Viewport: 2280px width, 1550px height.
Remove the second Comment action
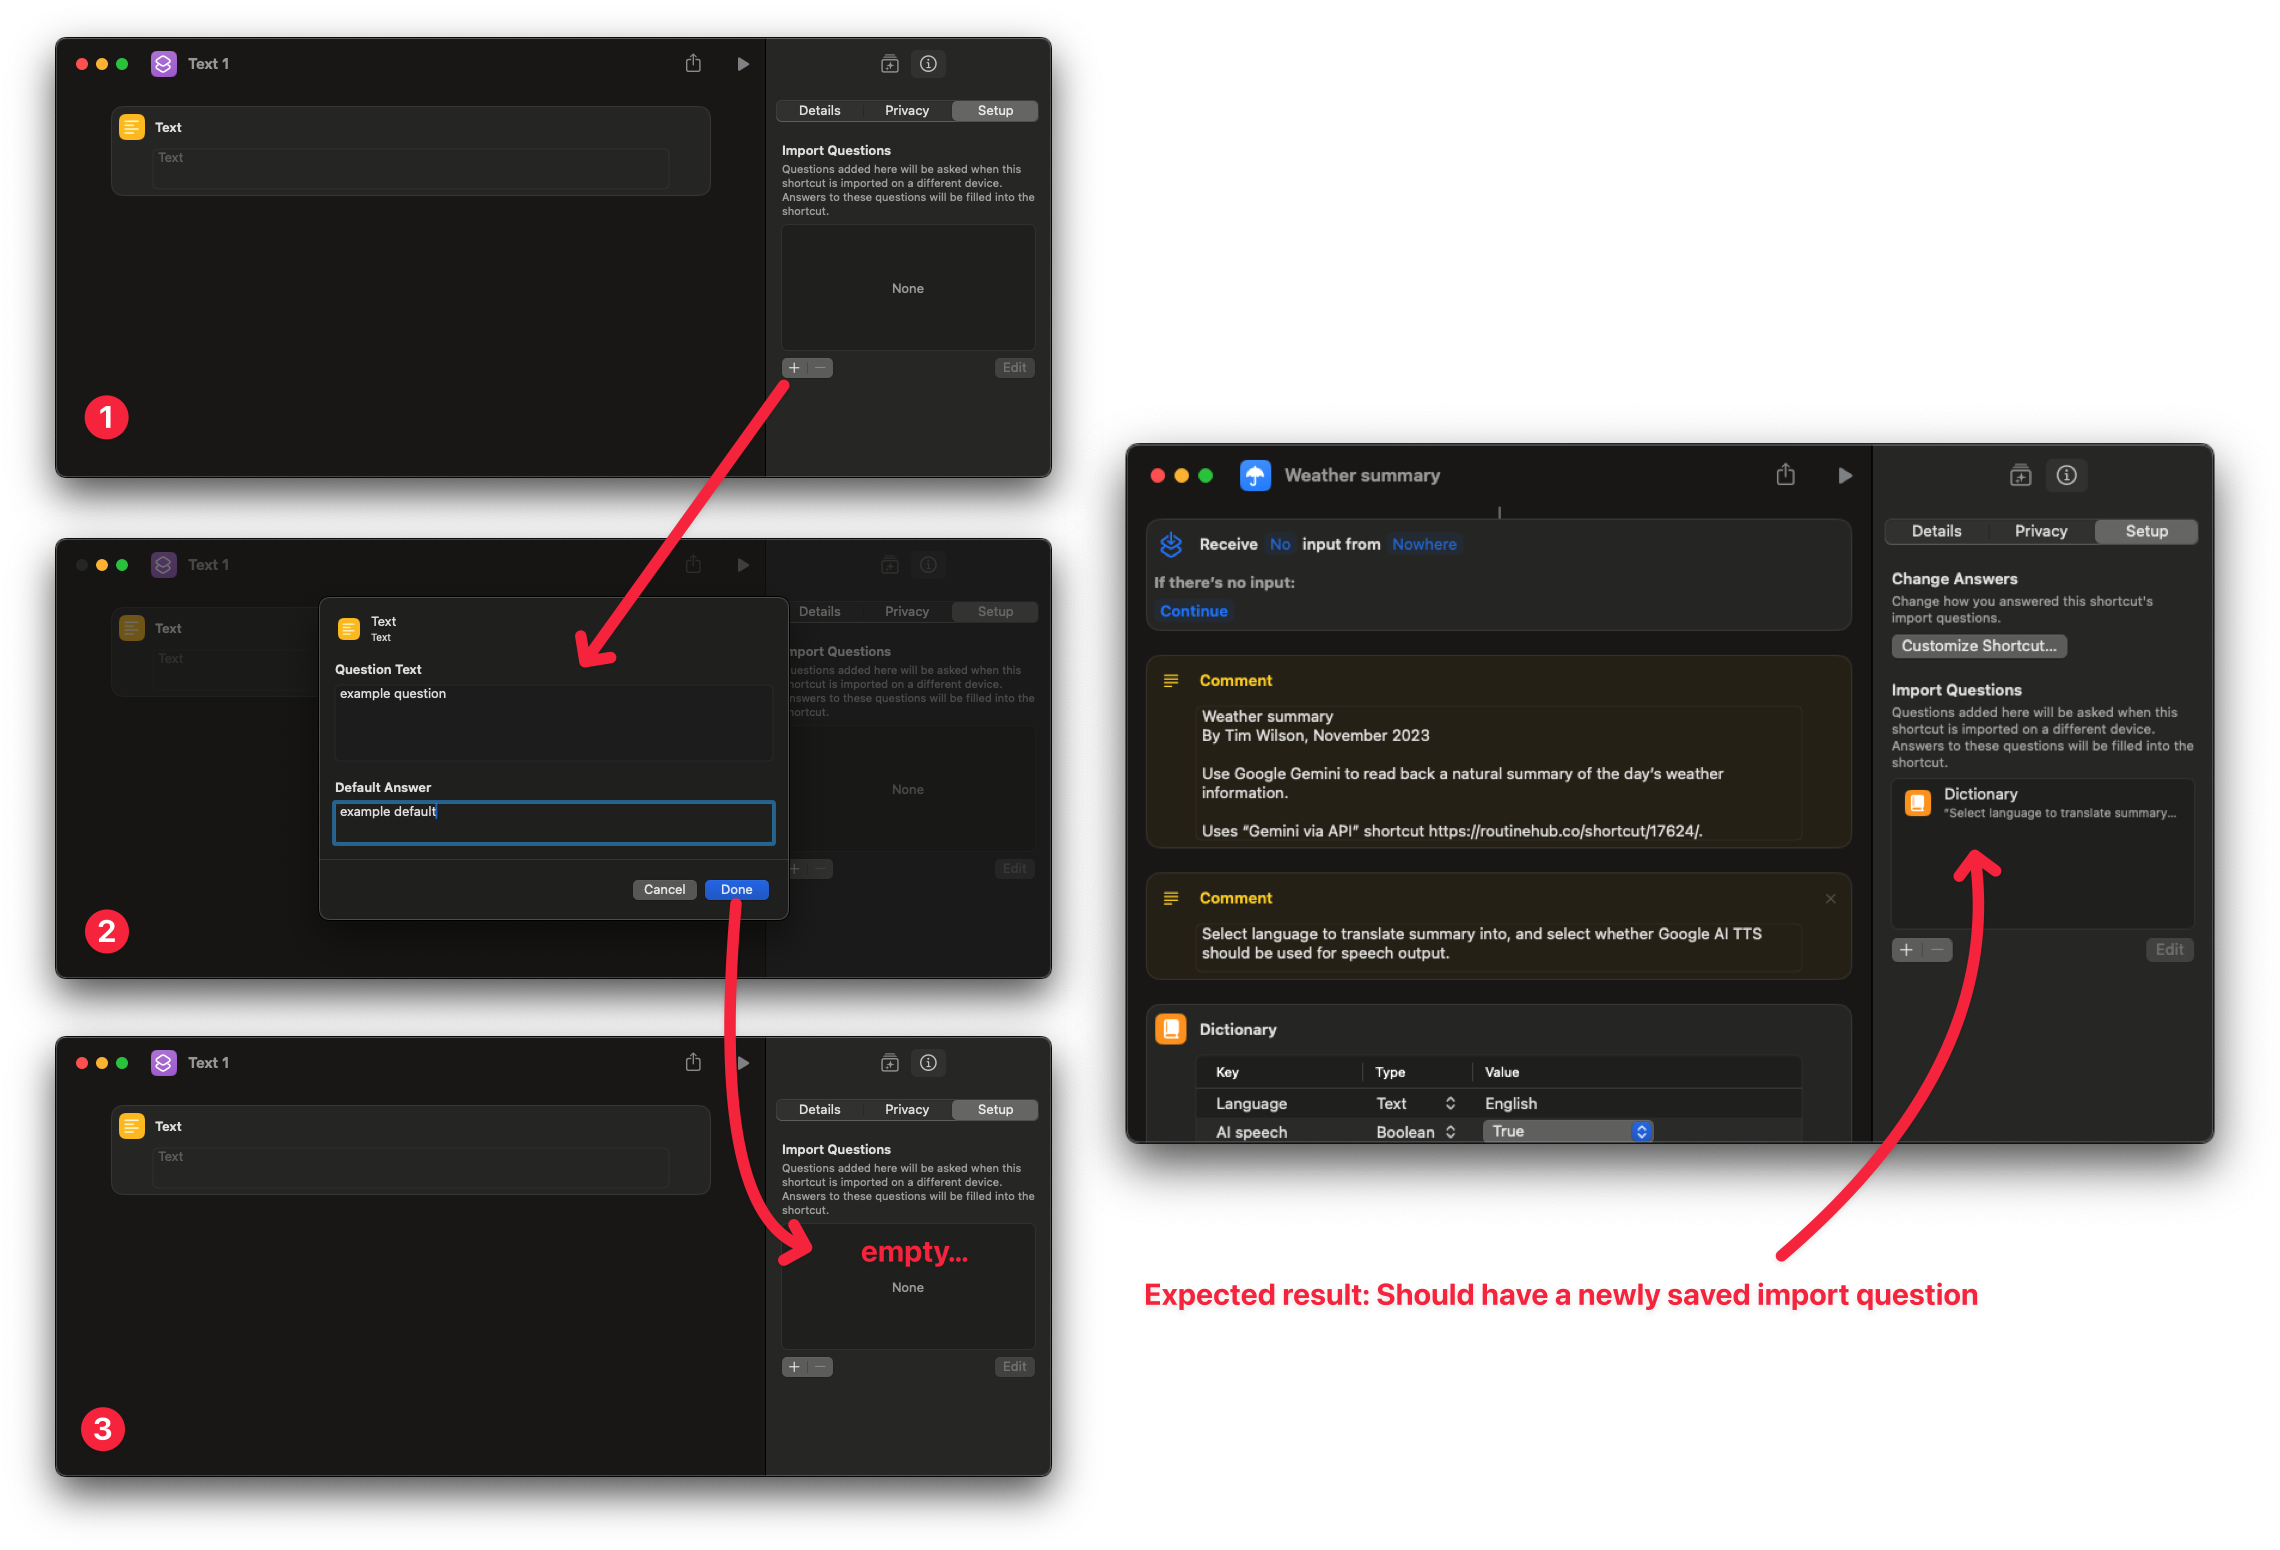pyautogui.click(x=1830, y=898)
